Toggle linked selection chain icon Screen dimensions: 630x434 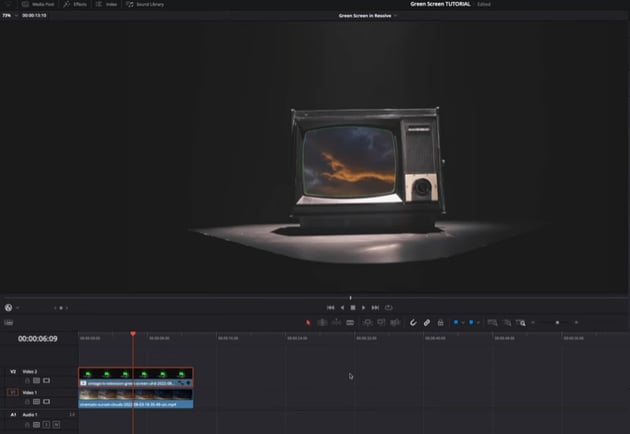pos(427,322)
